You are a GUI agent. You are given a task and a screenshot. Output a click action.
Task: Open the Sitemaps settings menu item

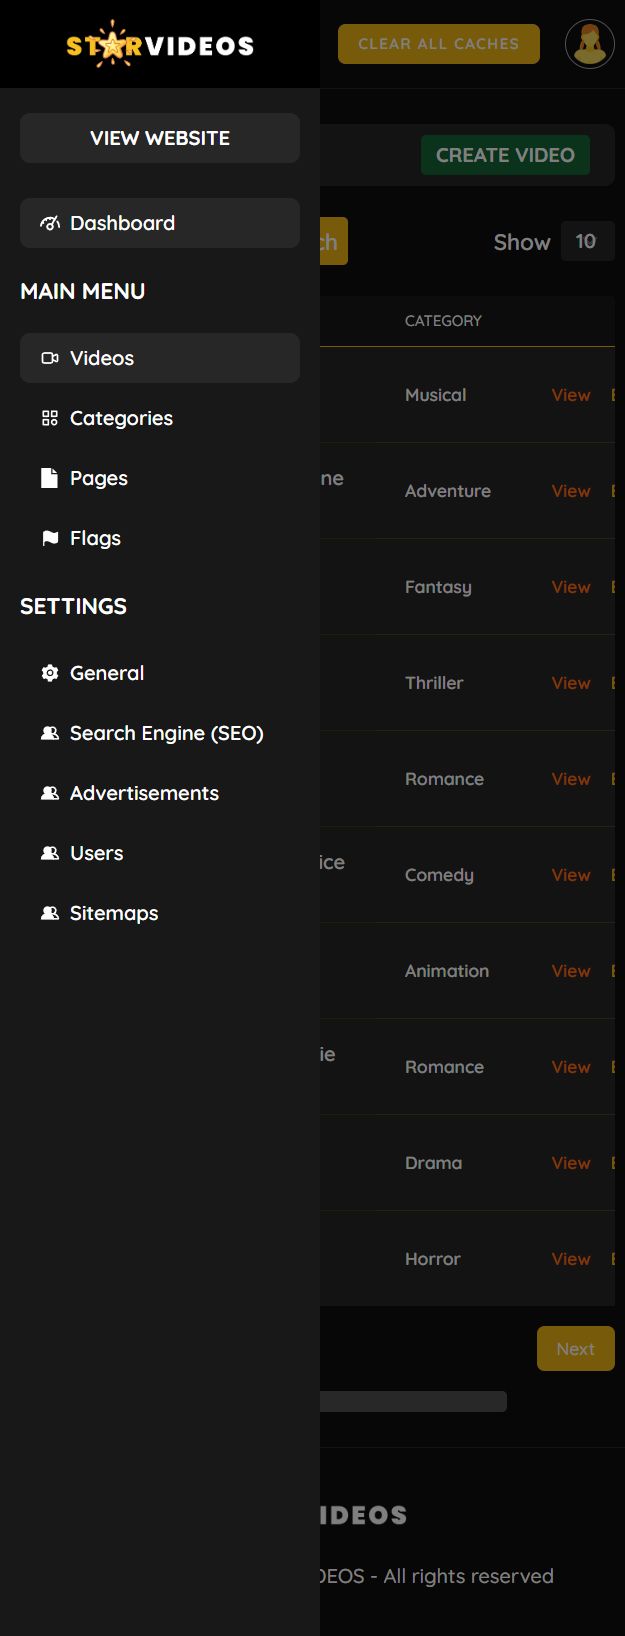click(x=113, y=913)
